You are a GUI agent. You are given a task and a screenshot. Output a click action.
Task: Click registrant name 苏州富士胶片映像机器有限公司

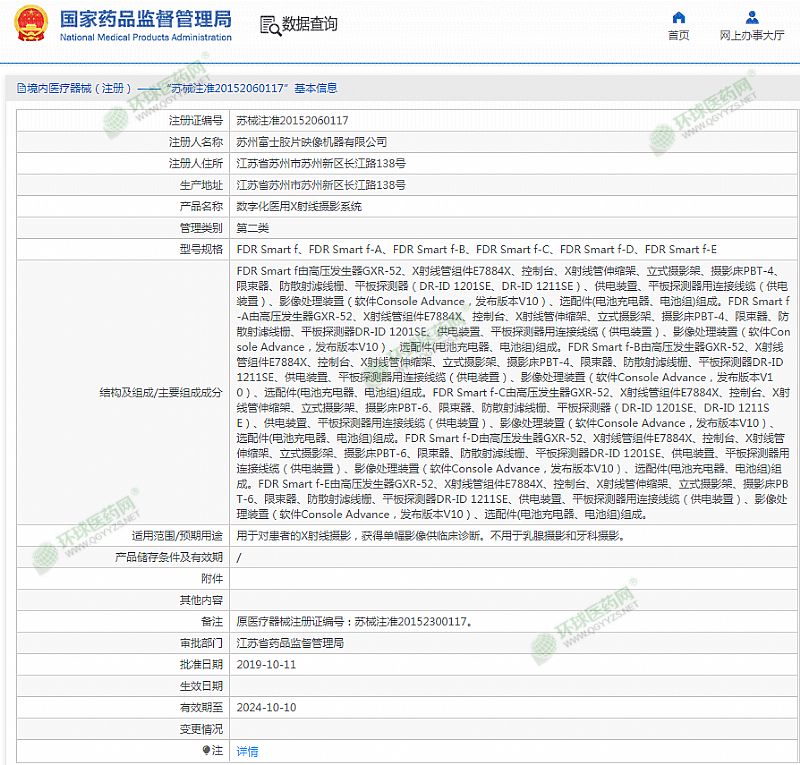311,142
